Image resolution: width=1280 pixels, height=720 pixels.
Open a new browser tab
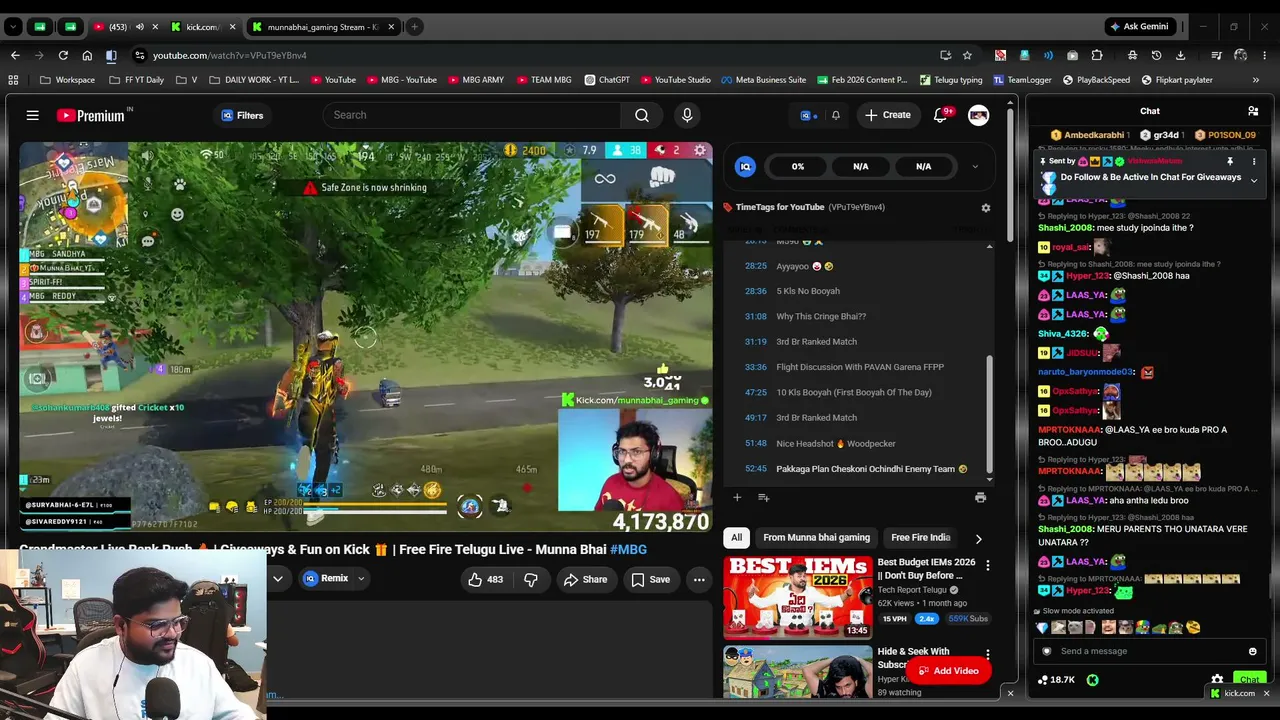click(414, 27)
